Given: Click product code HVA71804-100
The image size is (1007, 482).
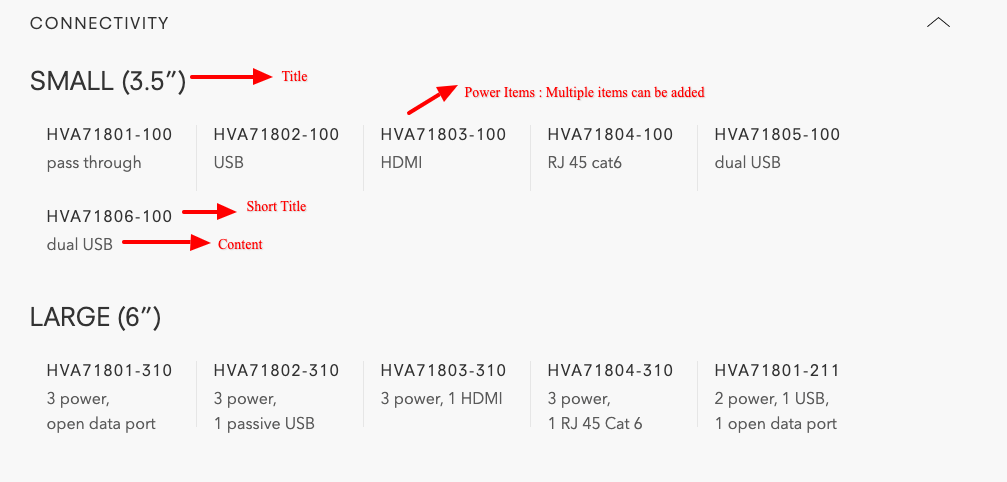Looking at the screenshot, I should click(610, 135).
